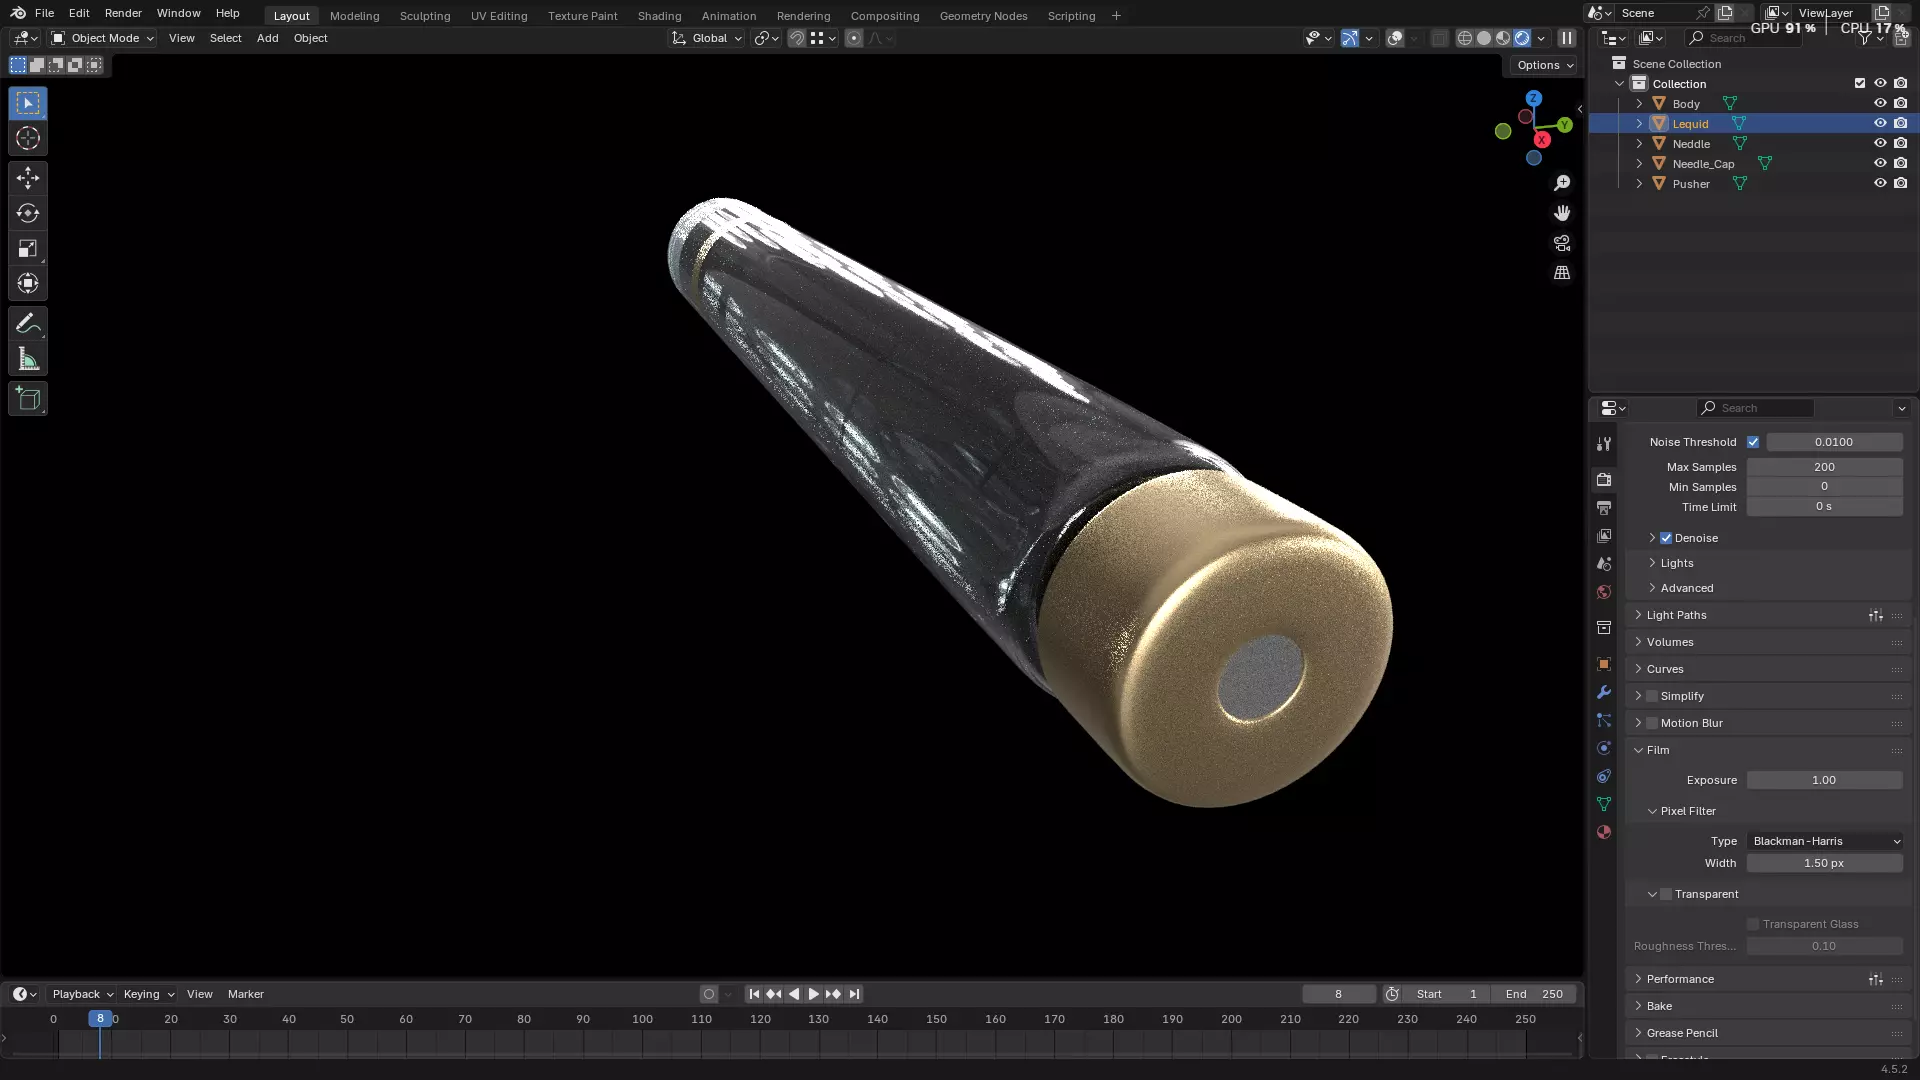The width and height of the screenshot is (1920, 1080).
Task: Switch perspective/orthographic grid icon
Action: click(1562, 273)
